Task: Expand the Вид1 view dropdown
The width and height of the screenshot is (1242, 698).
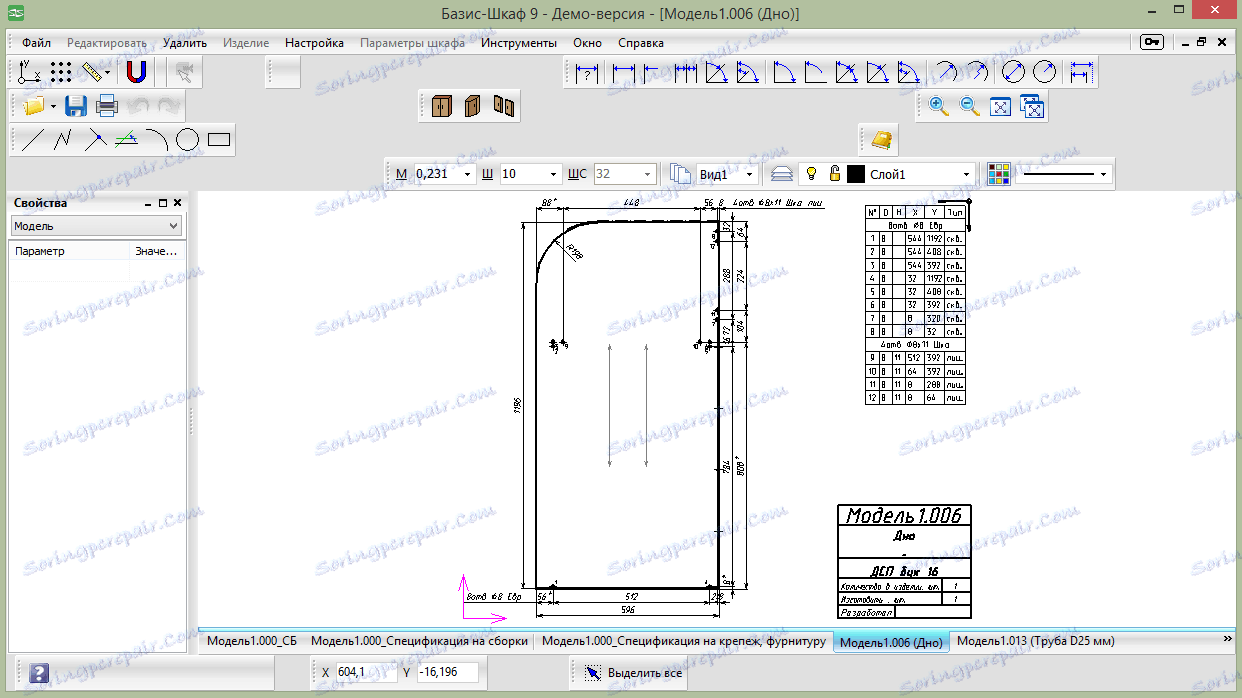Action: (x=749, y=174)
